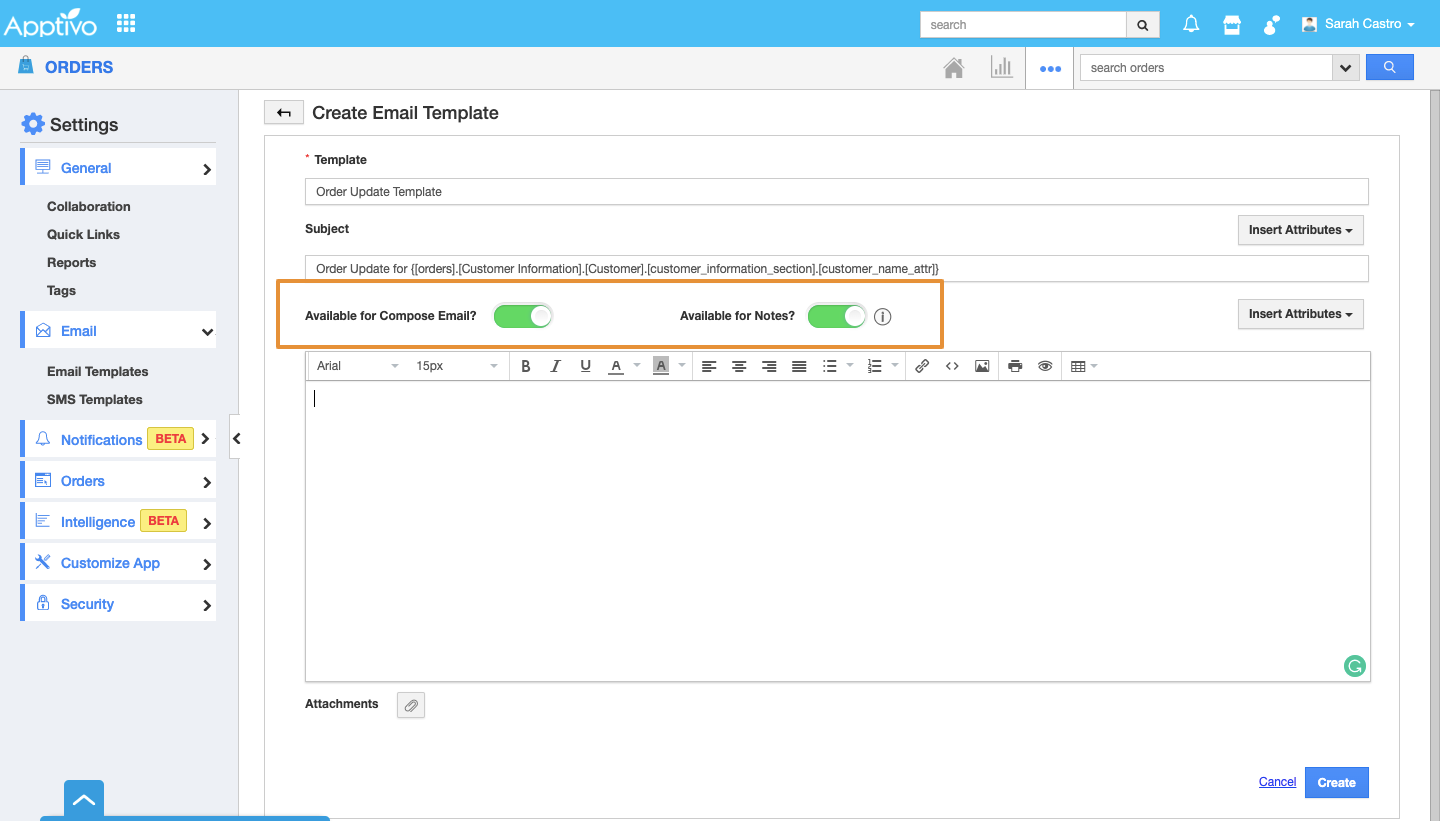Click the insert image icon in editor
Viewport: 1440px width, 821px height.
[982, 366]
